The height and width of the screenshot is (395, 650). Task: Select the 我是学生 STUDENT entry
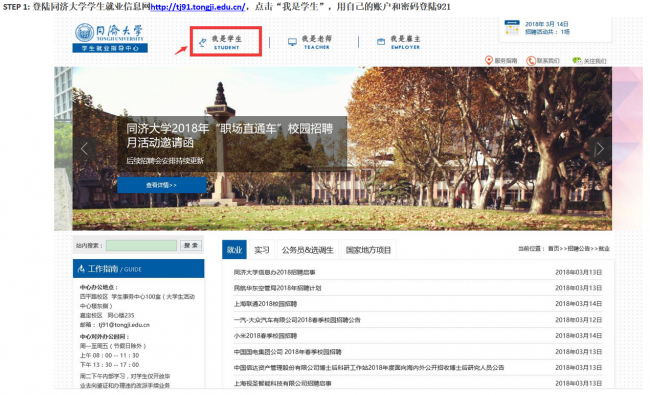click(226, 42)
